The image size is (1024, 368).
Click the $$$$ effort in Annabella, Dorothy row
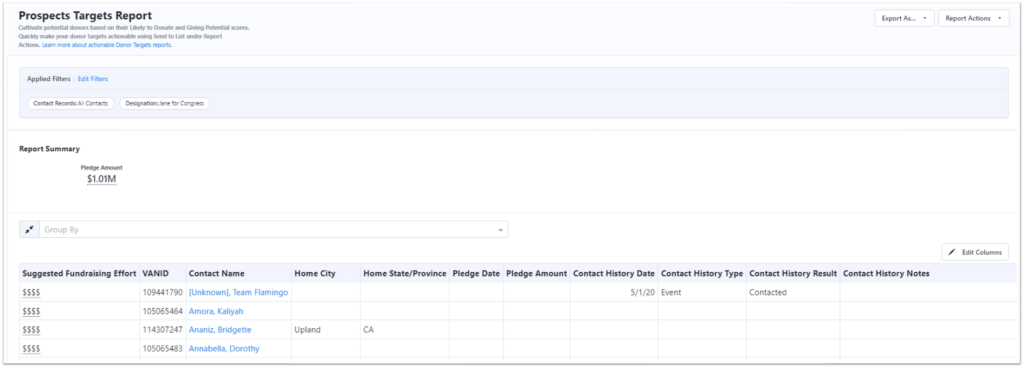(31, 348)
